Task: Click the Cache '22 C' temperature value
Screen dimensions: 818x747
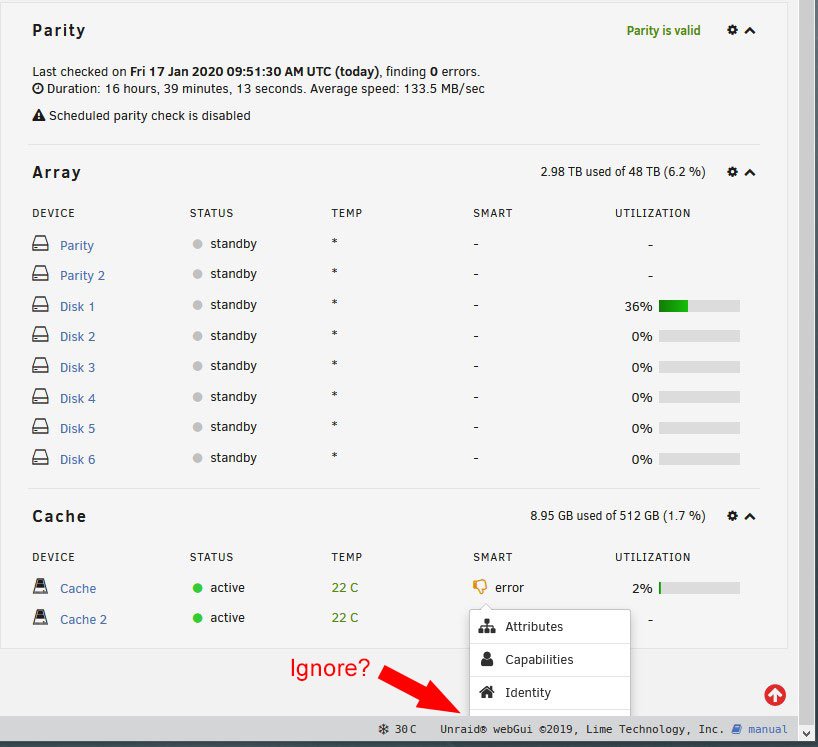Action: [x=344, y=587]
